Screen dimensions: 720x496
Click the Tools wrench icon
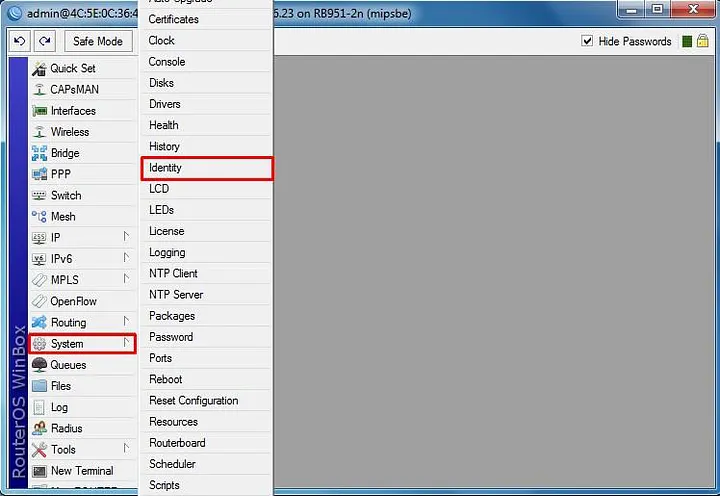pos(39,450)
